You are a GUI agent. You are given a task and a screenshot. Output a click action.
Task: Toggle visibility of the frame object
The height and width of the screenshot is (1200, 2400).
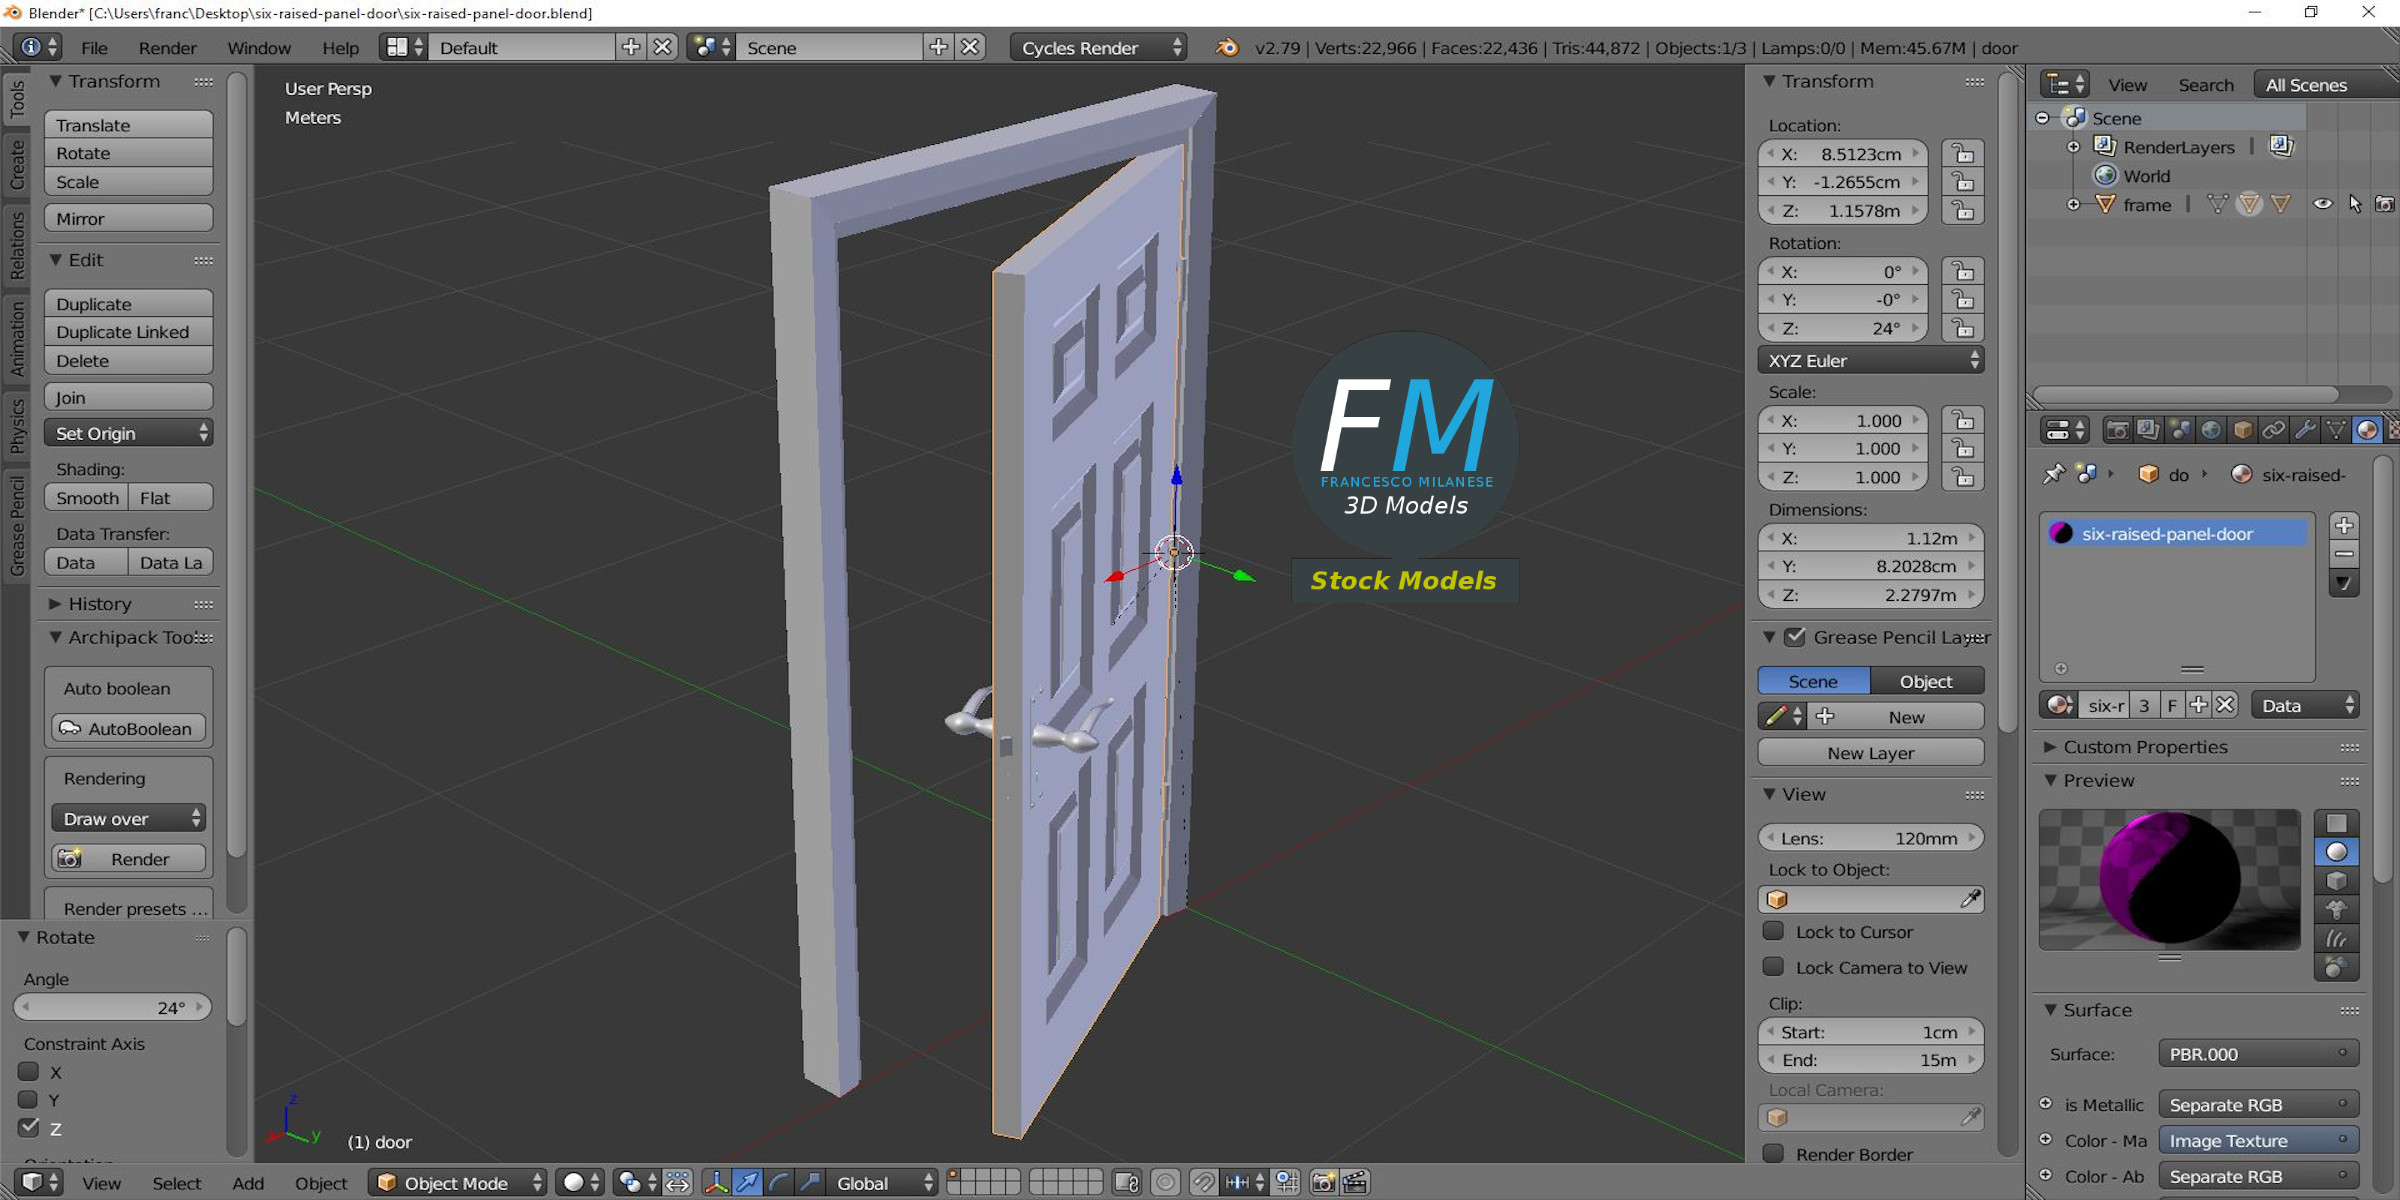[x=2322, y=204]
